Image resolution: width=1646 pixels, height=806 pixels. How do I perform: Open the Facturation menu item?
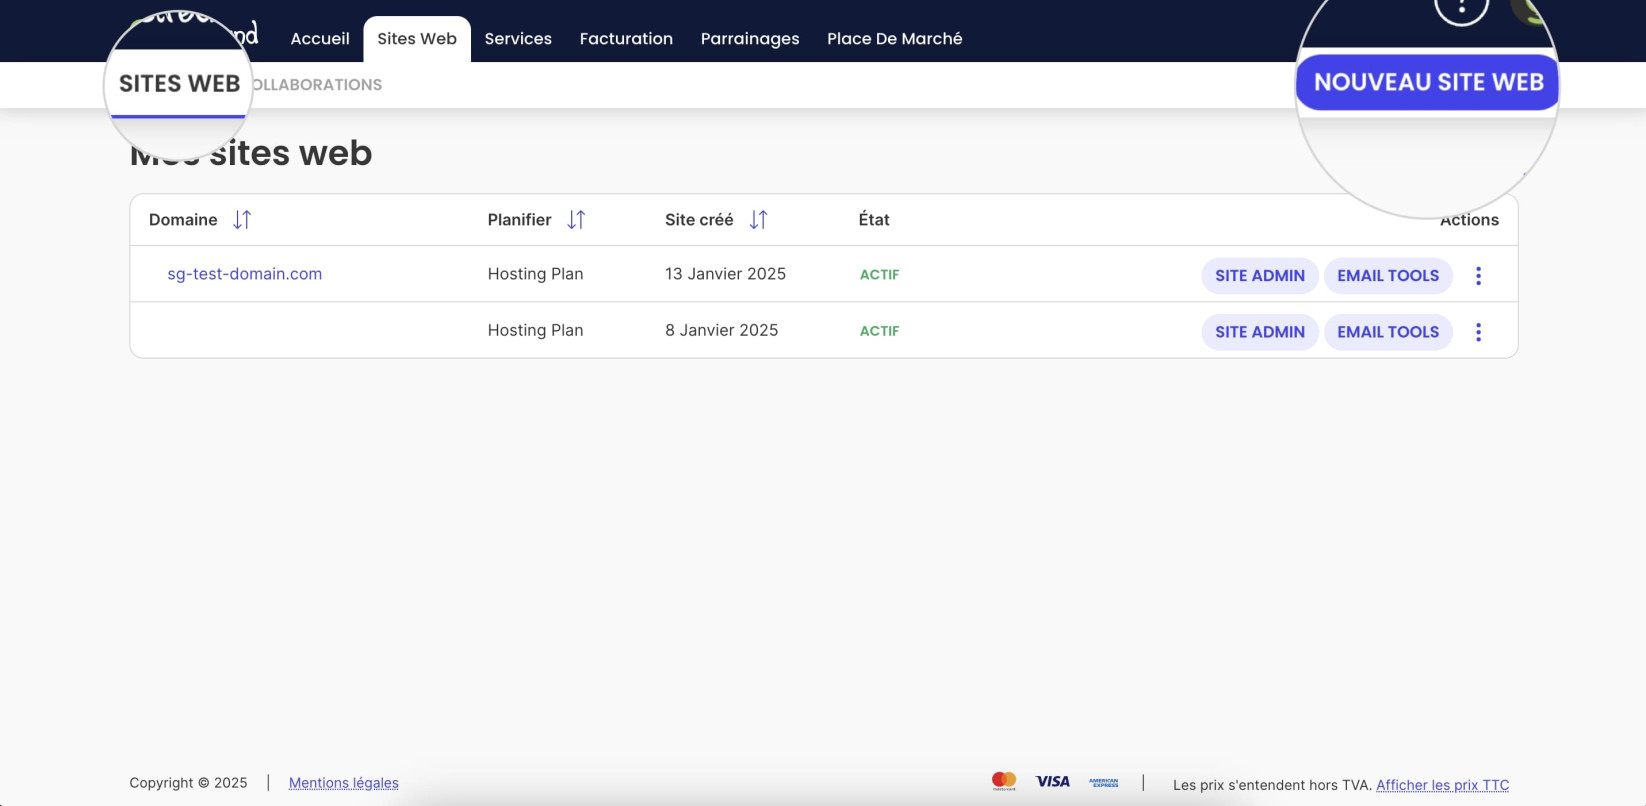[626, 39]
